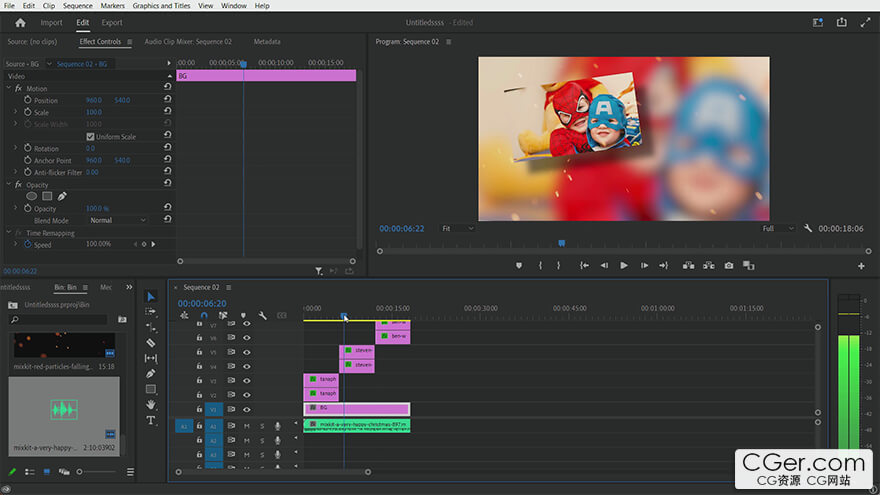Screen dimensions: 880x495
Task: Select the Type tool
Action: point(150,420)
